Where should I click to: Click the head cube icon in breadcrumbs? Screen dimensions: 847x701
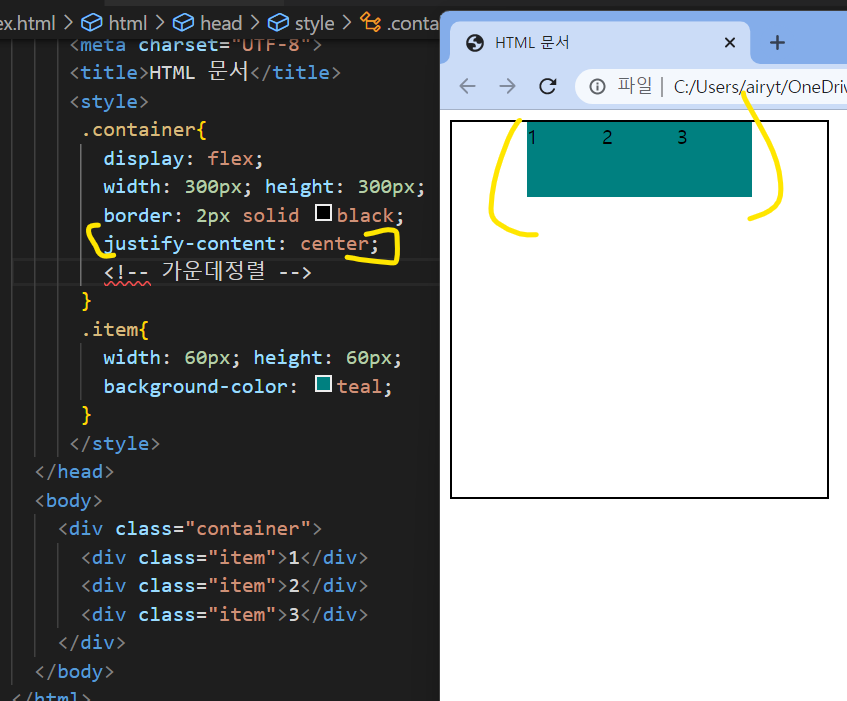coord(184,23)
